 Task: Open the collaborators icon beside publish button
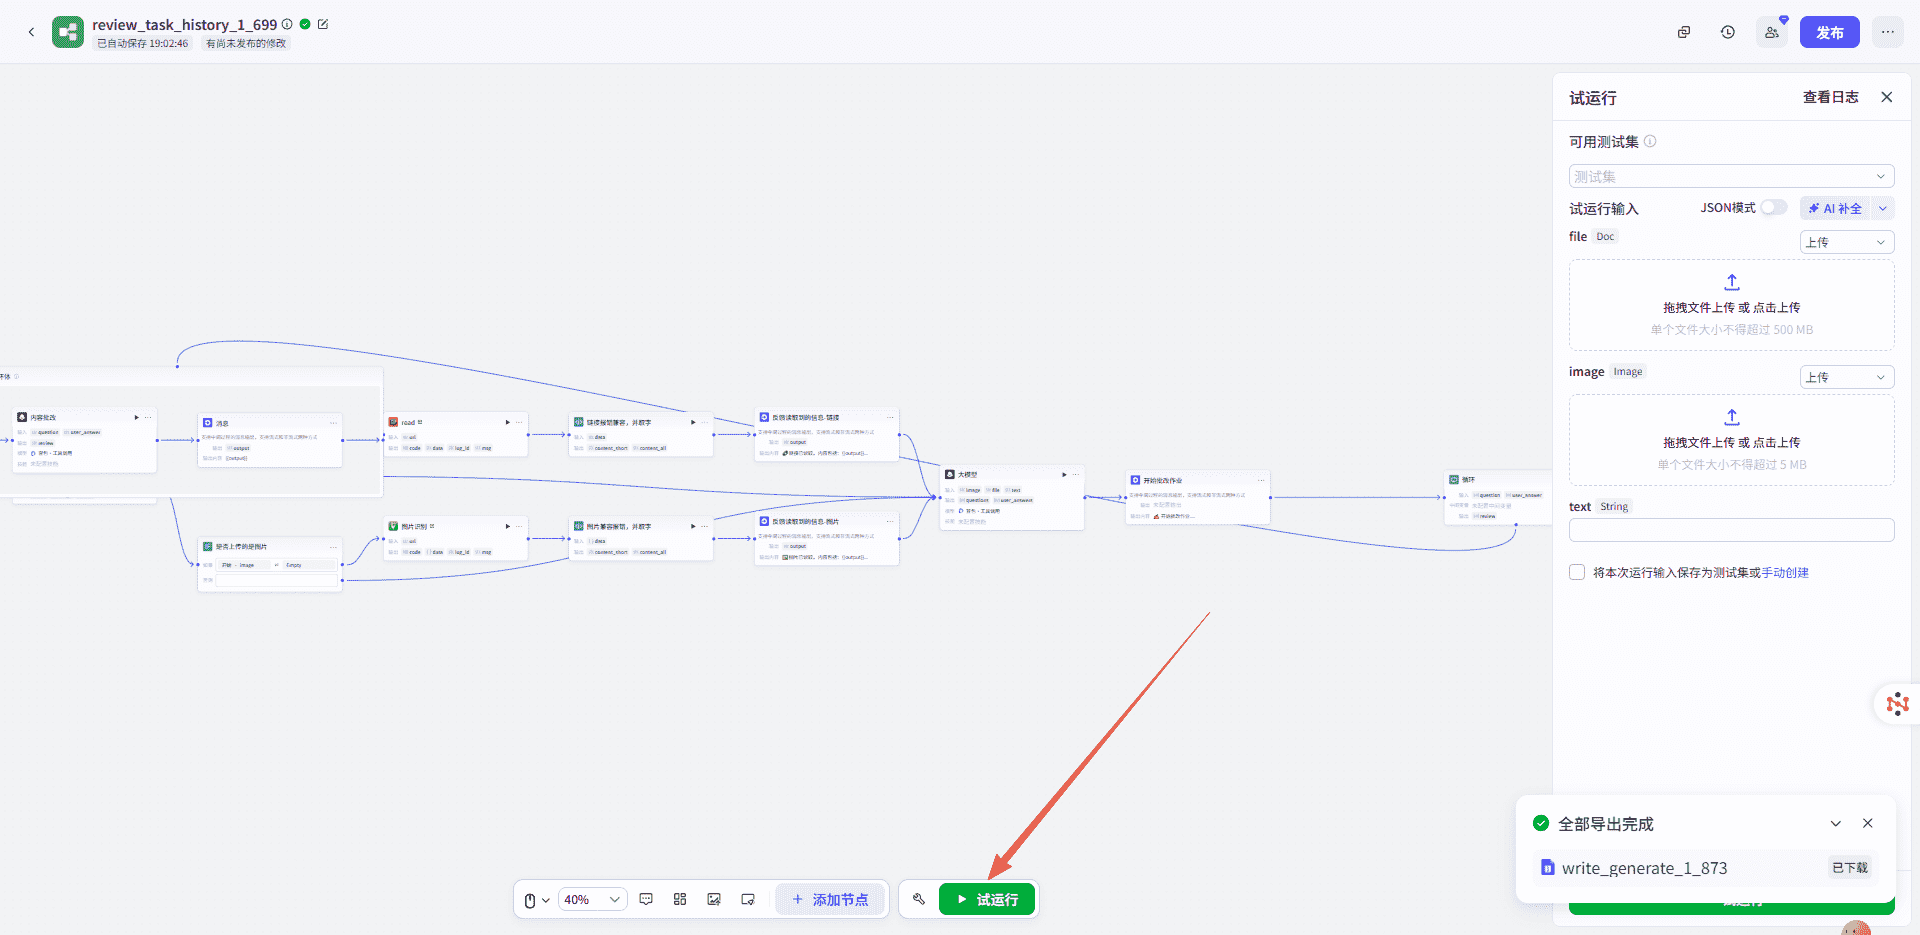[x=1772, y=32]
